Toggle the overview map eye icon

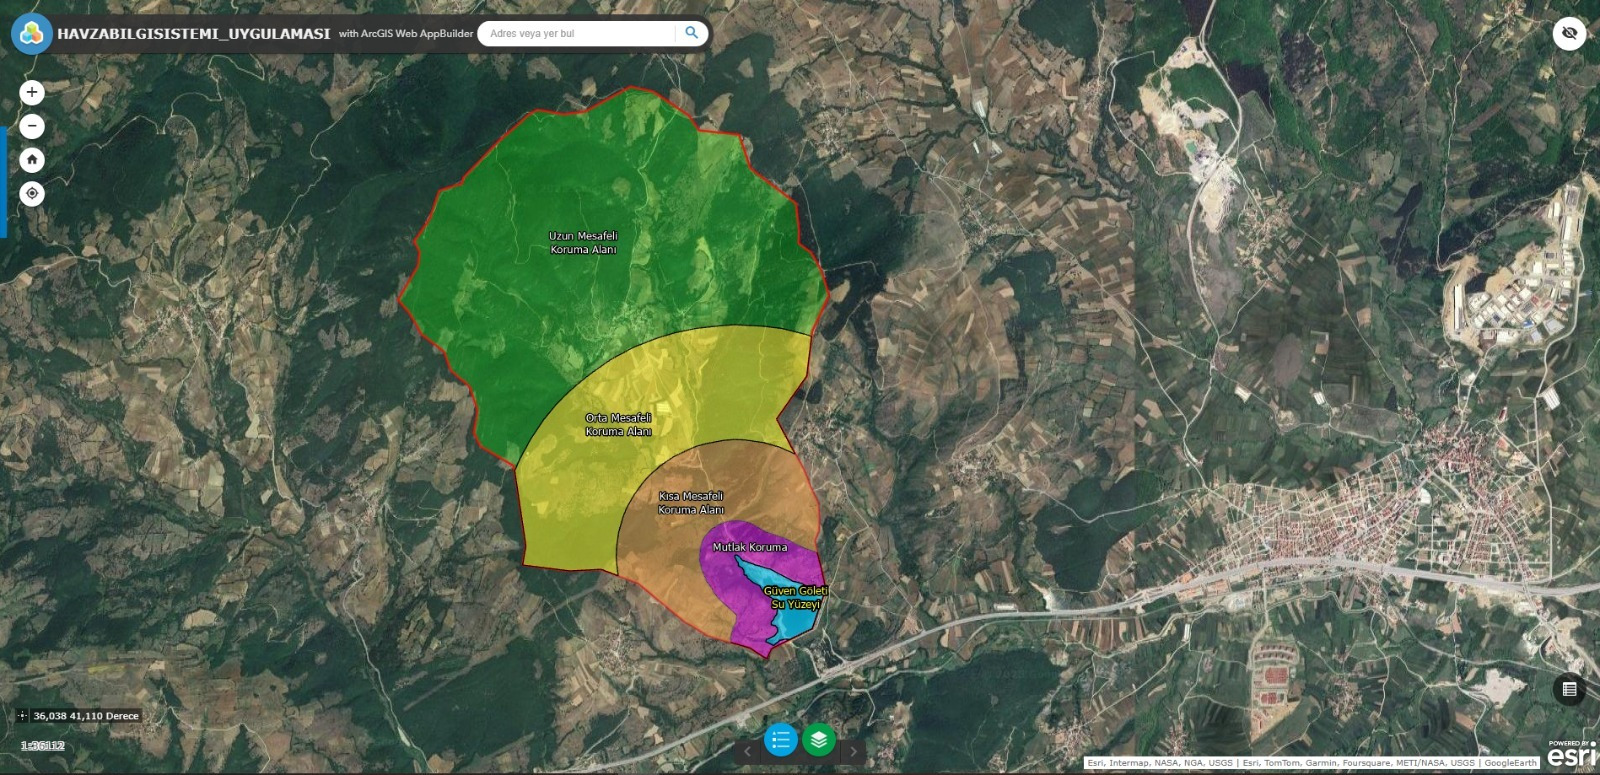(1569, 33)
